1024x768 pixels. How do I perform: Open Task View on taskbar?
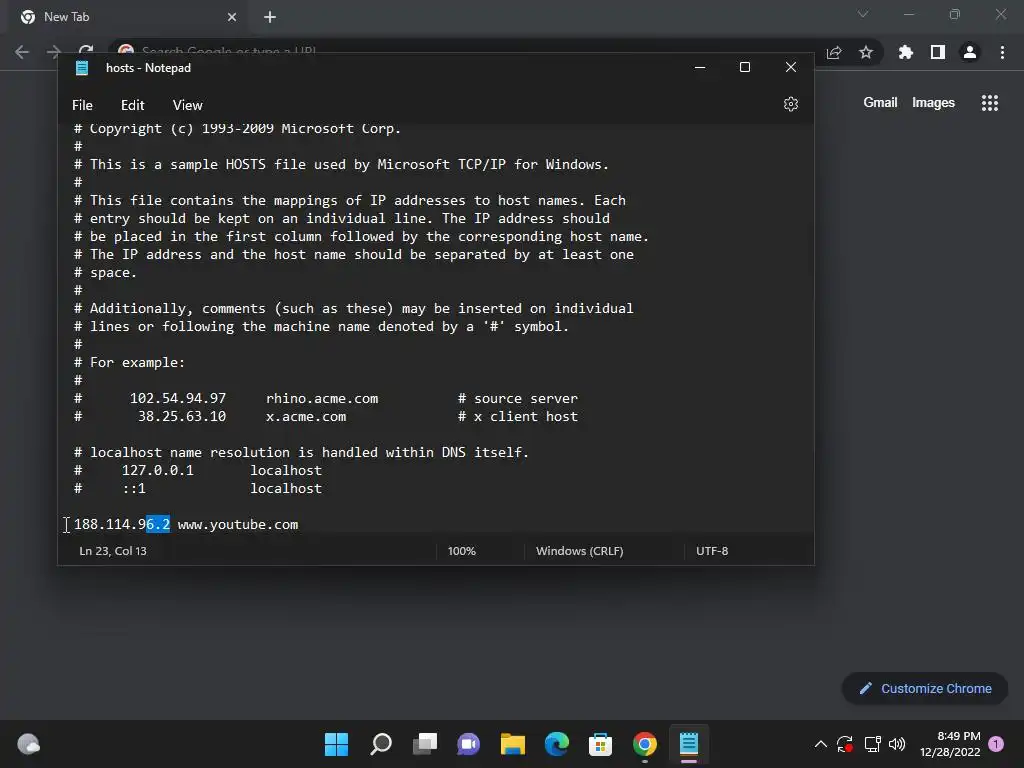click(x=424, y=744)
